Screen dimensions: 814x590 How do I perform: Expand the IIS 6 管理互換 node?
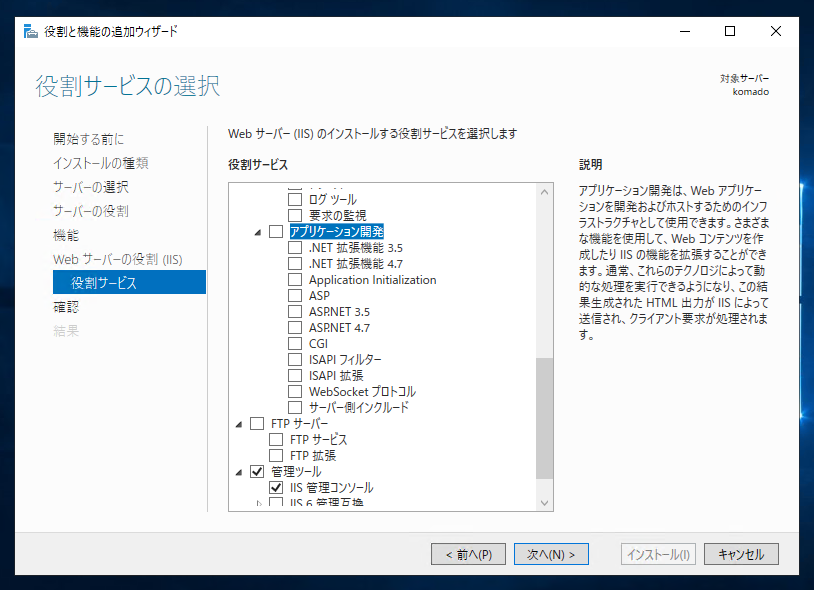(x=259, y=503)
